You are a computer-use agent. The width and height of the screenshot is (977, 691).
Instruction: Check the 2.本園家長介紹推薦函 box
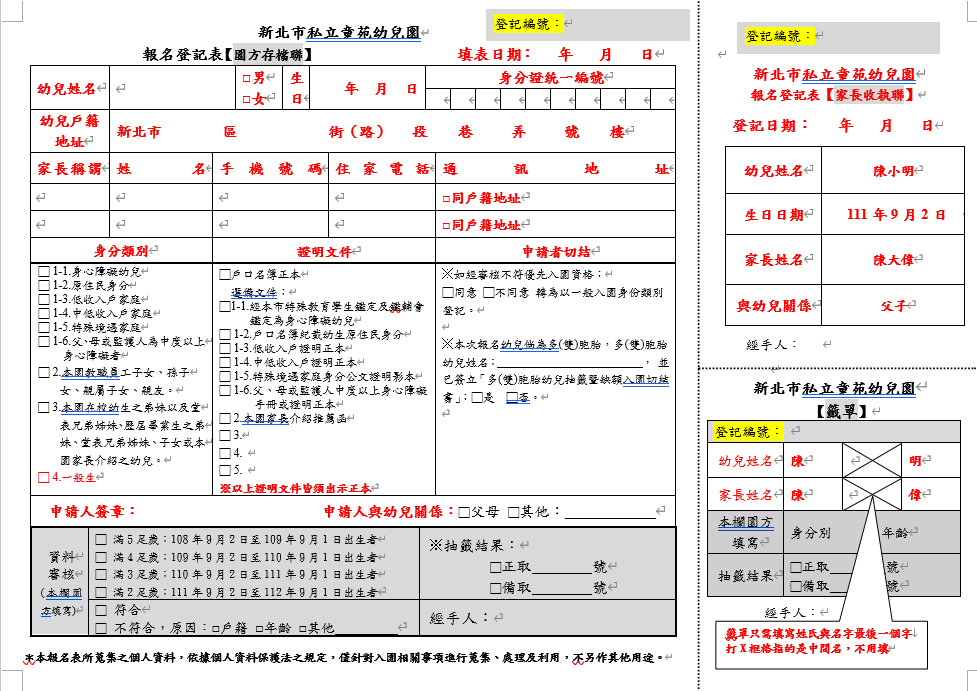pos(225,418)
